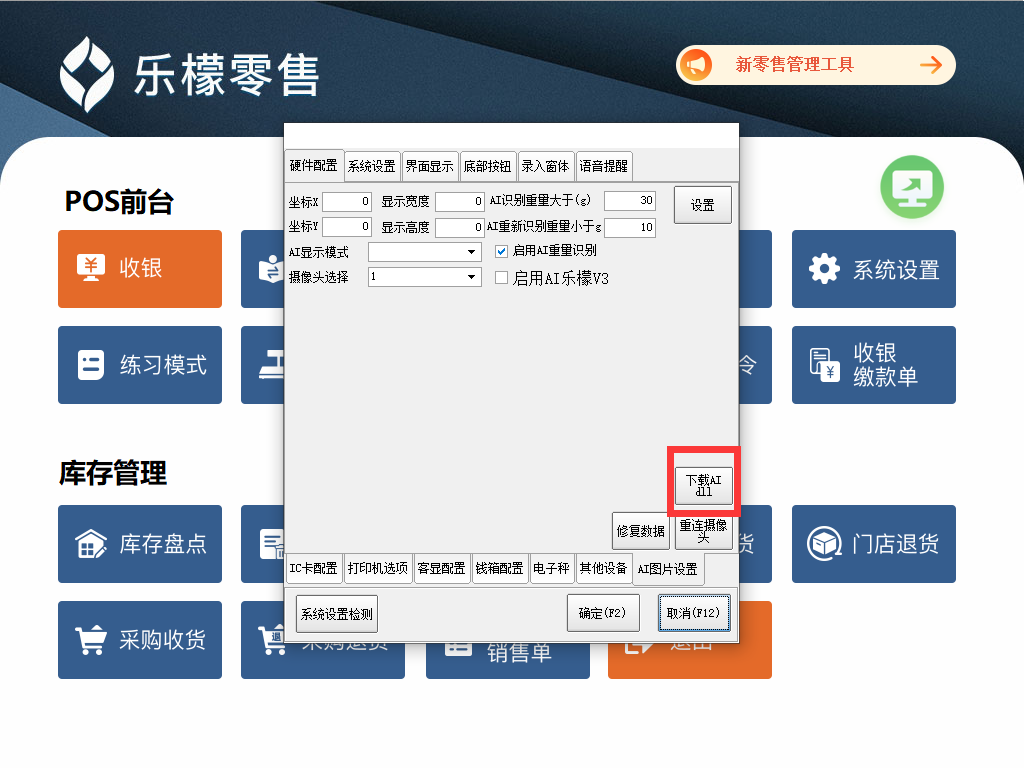Click the document icon in 收银缴款单 tile
Image resolution: width=1024 pixels, height=768 pixels.
point(824,365)
